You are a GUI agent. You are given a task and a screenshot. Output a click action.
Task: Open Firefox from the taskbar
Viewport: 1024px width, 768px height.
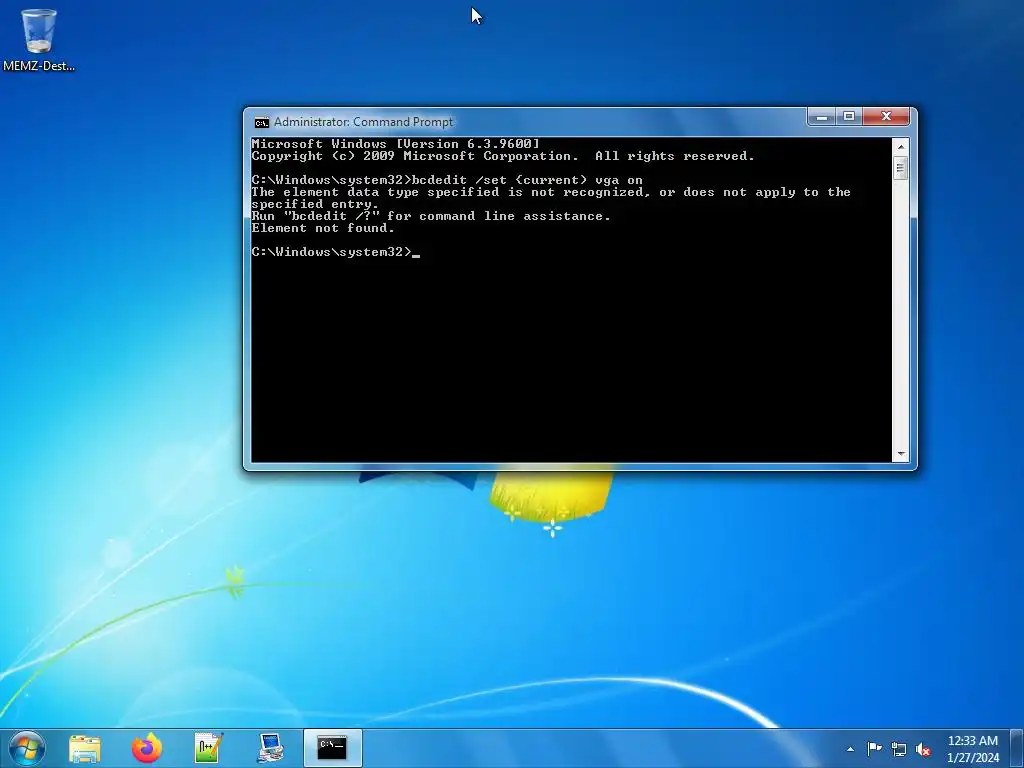(147, 748)
